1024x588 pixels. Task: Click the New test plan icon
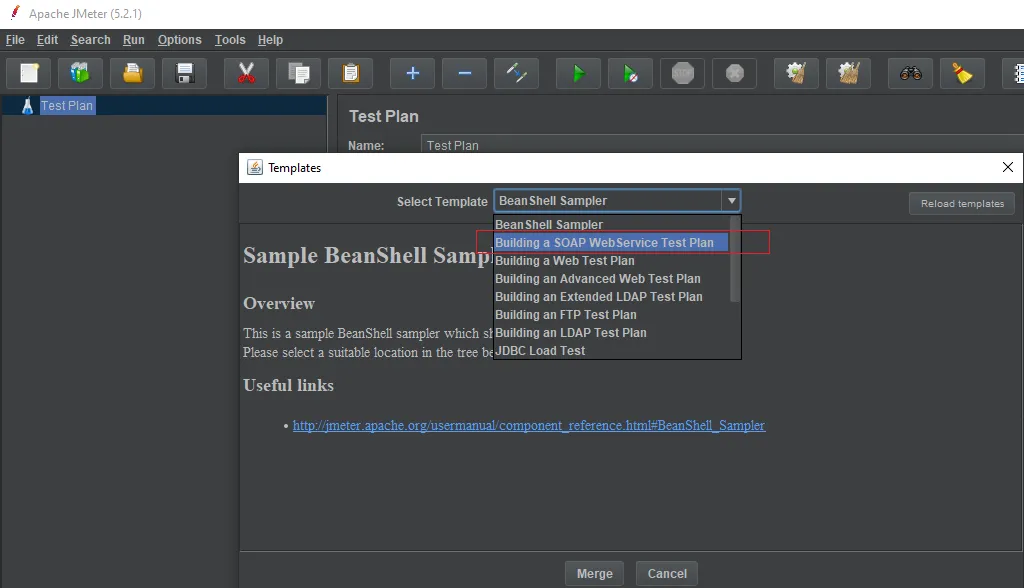[x=29, y=73]
